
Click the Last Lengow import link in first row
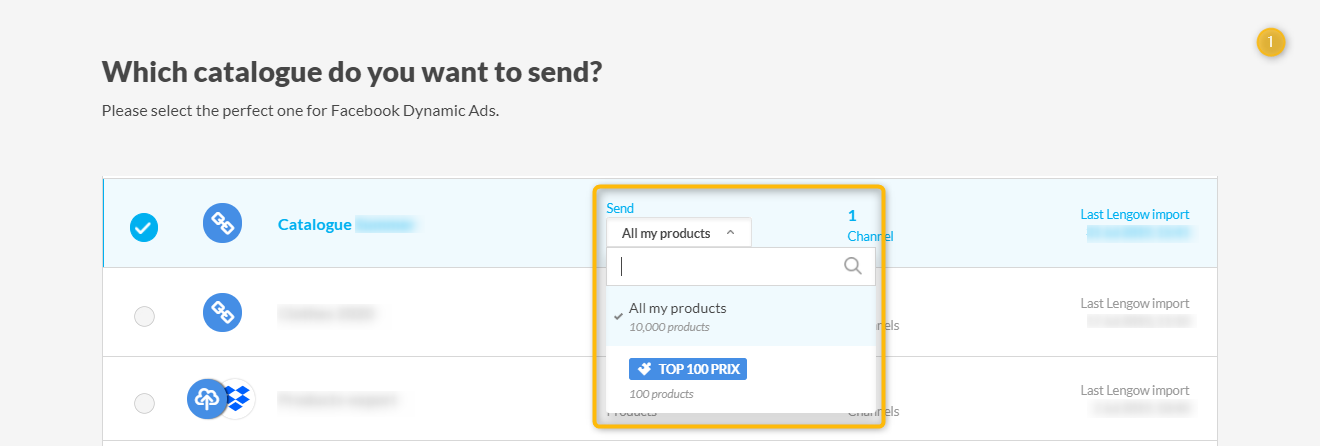coord(1134,215)
